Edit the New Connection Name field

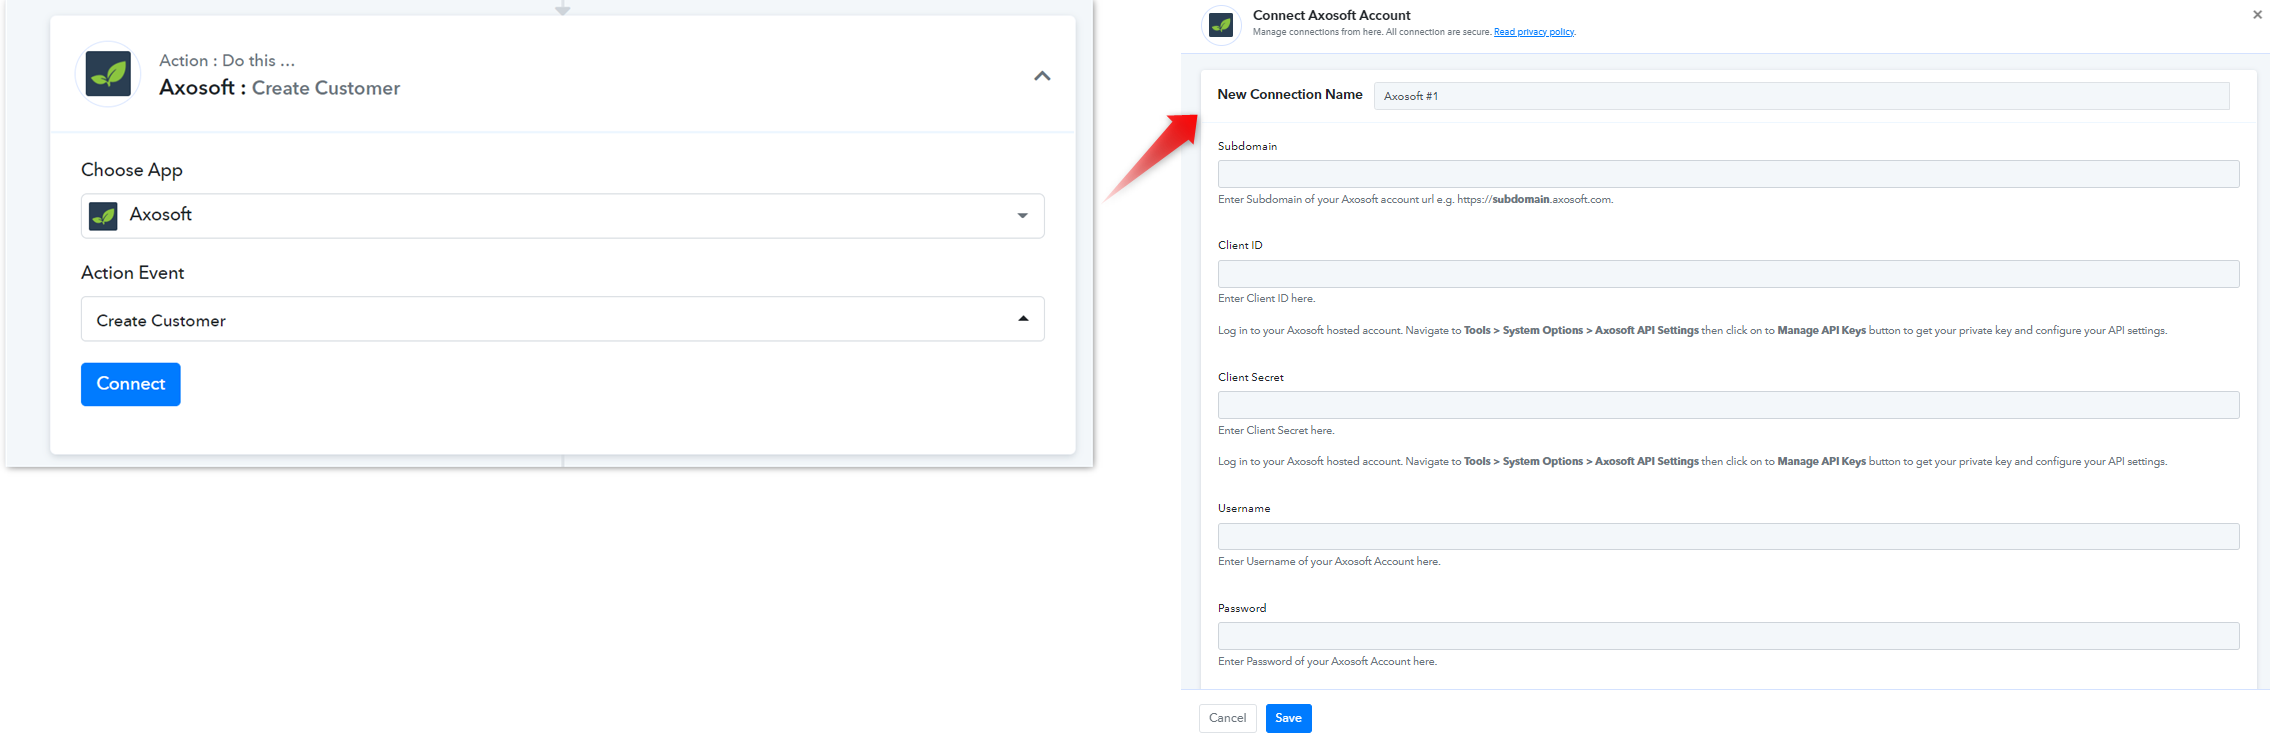[1801, 96]
